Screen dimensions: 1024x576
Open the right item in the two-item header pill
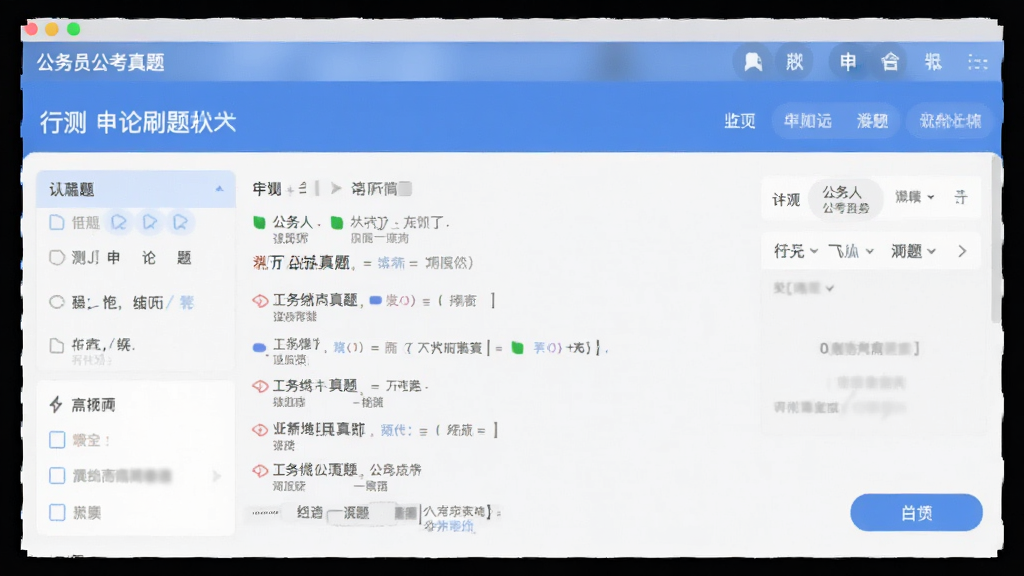click(x=872, y=121)
